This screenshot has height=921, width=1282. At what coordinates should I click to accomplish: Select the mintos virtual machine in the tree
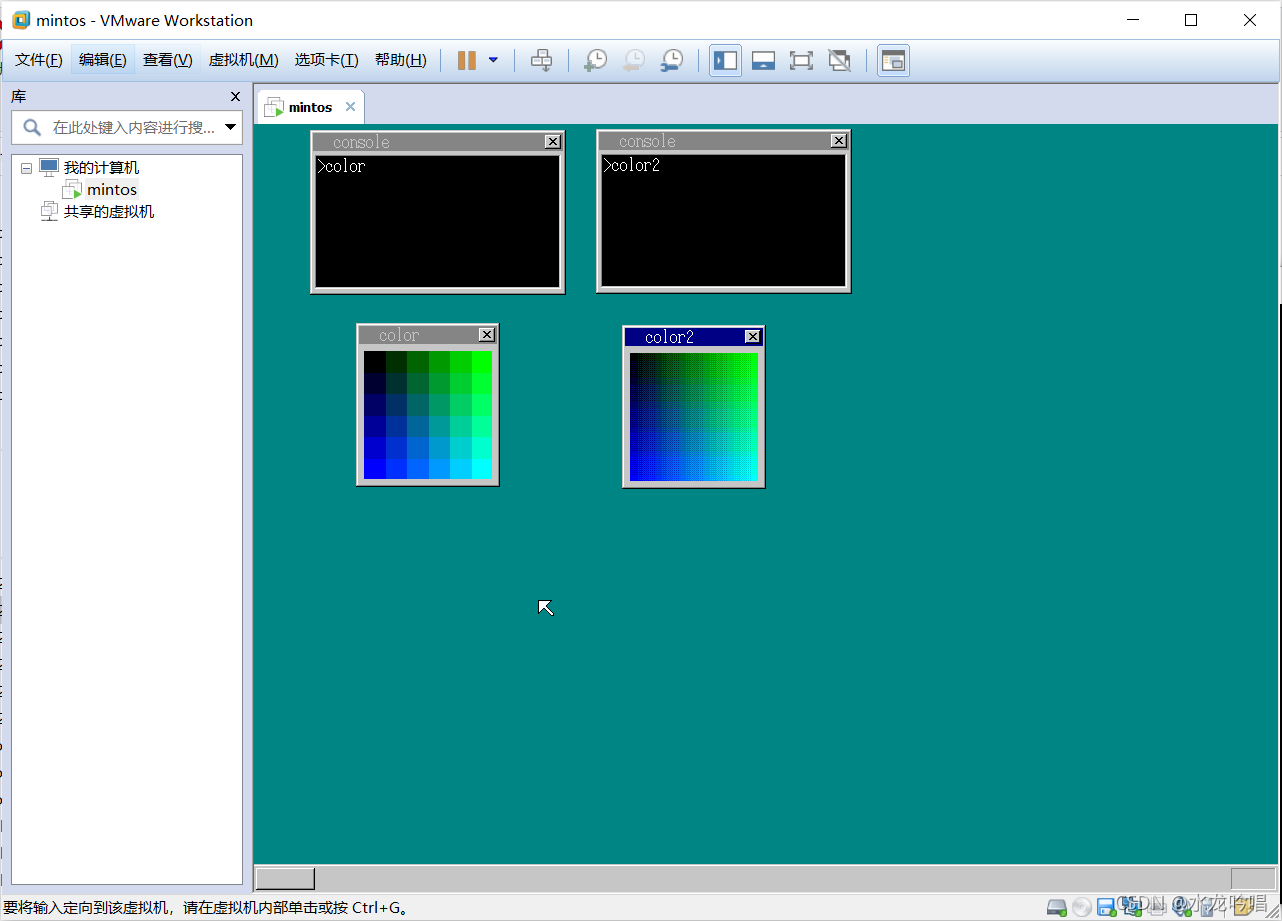[x=112, y=190]
